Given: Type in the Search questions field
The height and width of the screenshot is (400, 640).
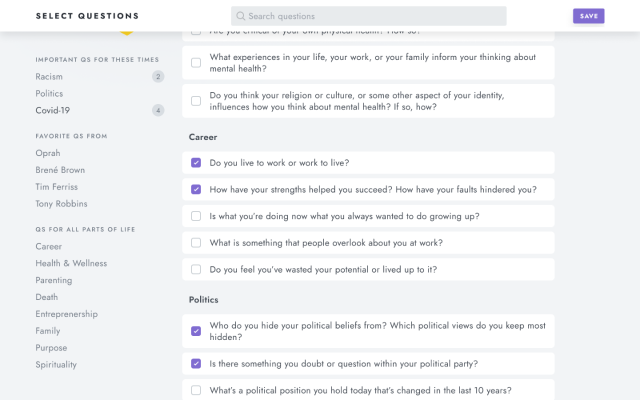Looking at the screenshot, I should point(375,16).
